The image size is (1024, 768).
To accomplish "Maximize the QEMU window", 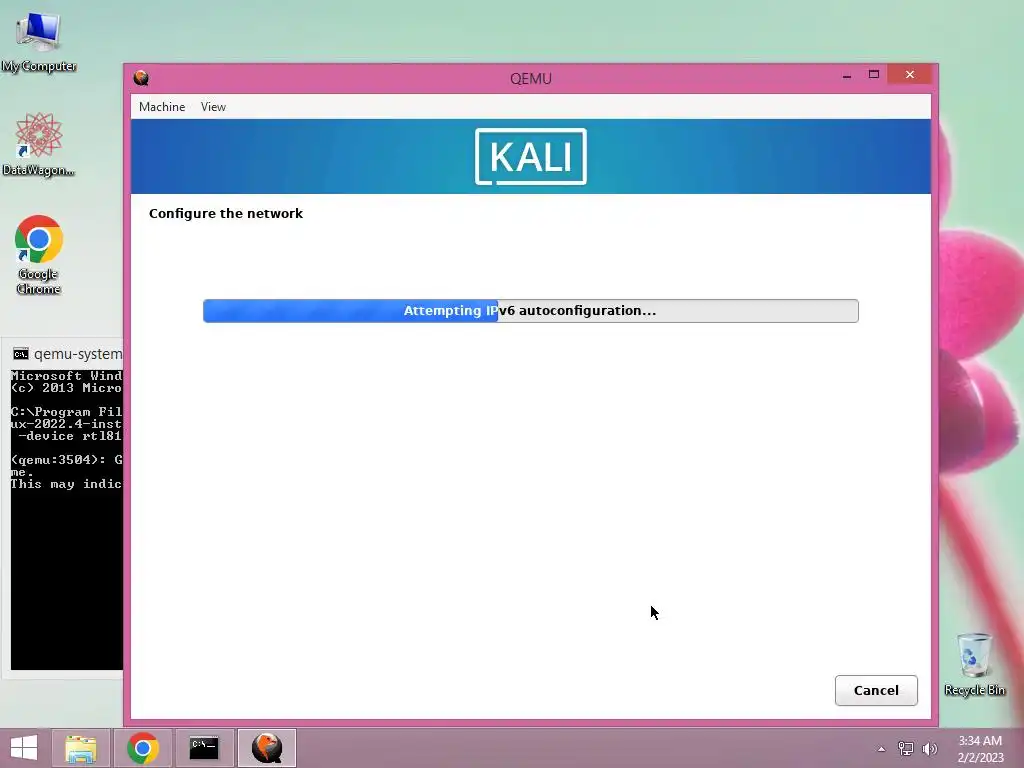I will (874, 74).
